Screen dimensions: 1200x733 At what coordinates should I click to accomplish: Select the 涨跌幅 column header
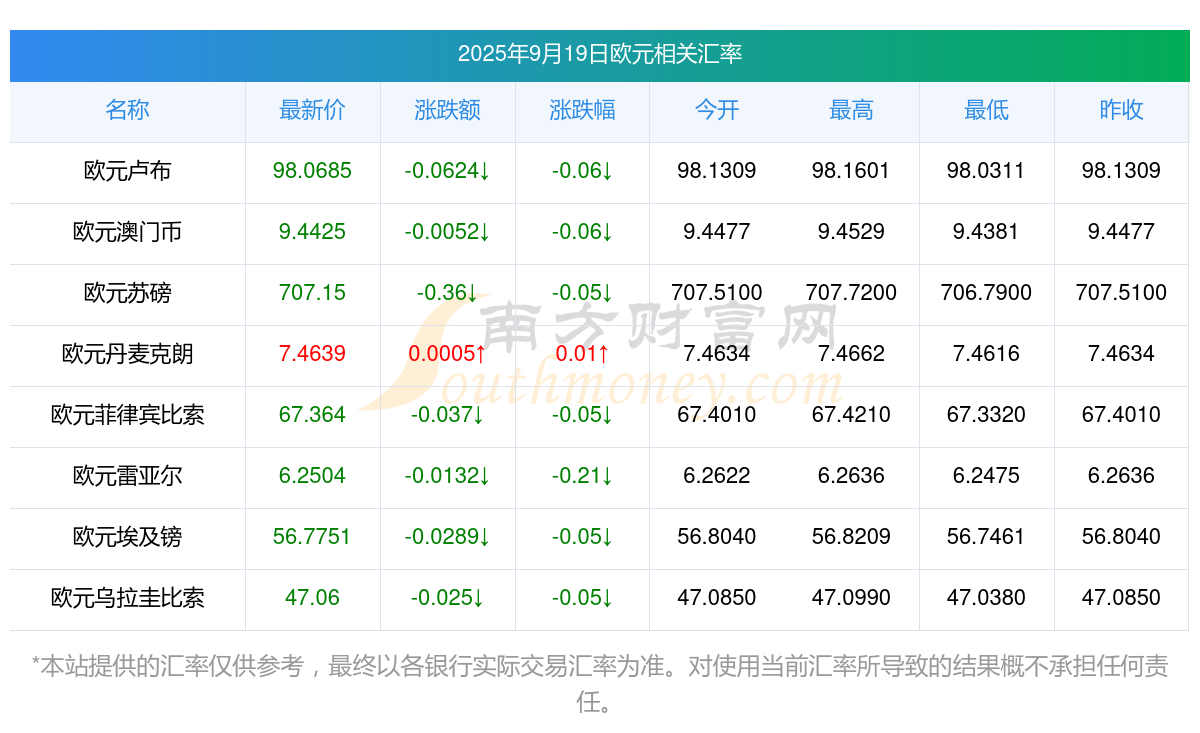click(x=582, y=110)
